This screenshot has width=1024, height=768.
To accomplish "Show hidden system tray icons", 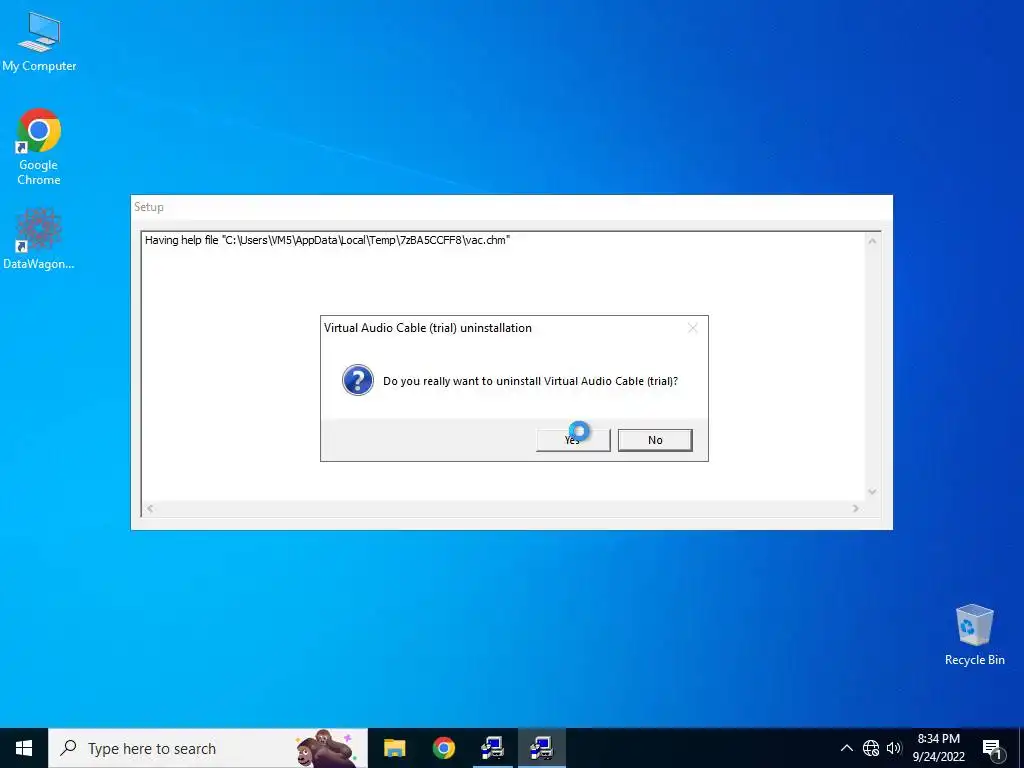I will [x=846, y=748].
